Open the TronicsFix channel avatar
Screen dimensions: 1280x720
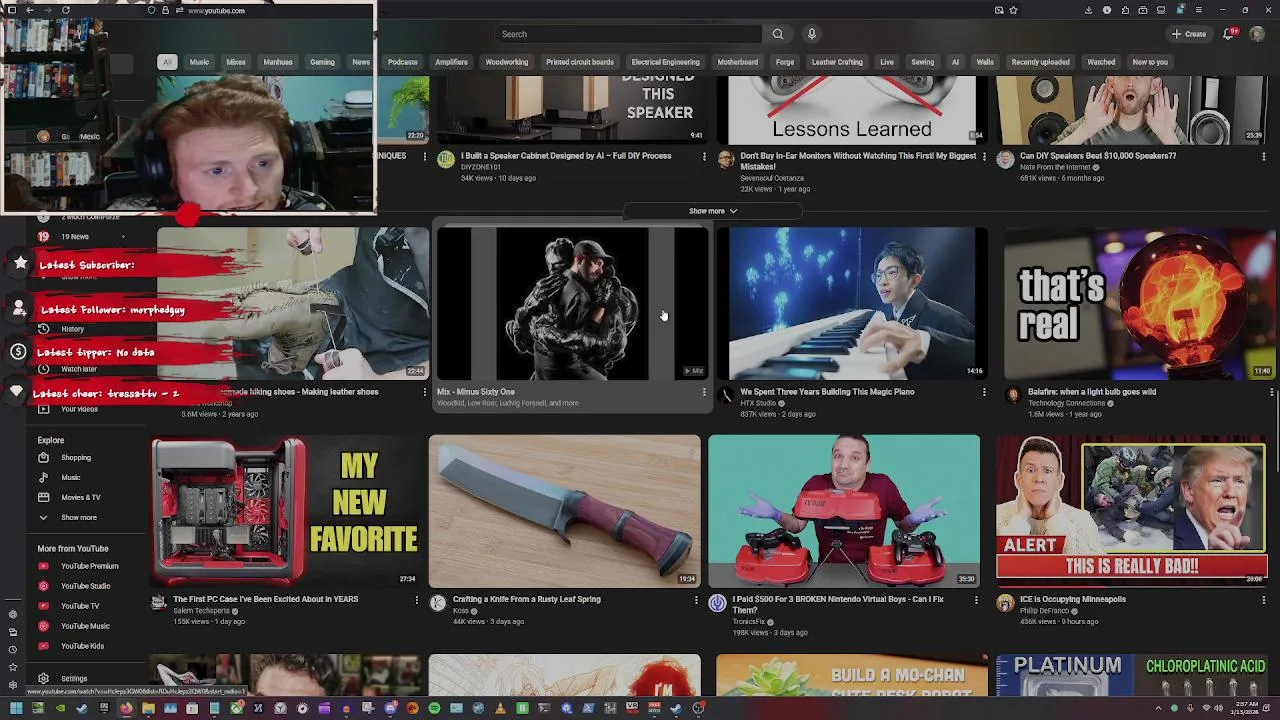click(x=717, y=602)
